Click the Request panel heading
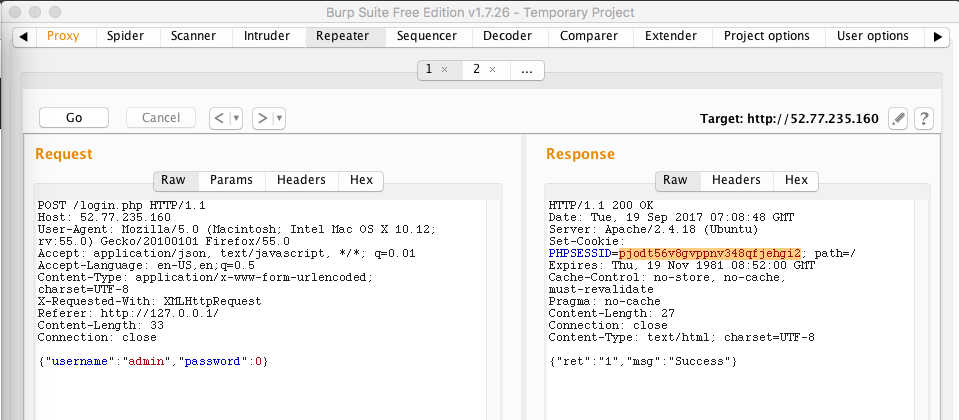The image size is (959, 420). click(64, 154)
